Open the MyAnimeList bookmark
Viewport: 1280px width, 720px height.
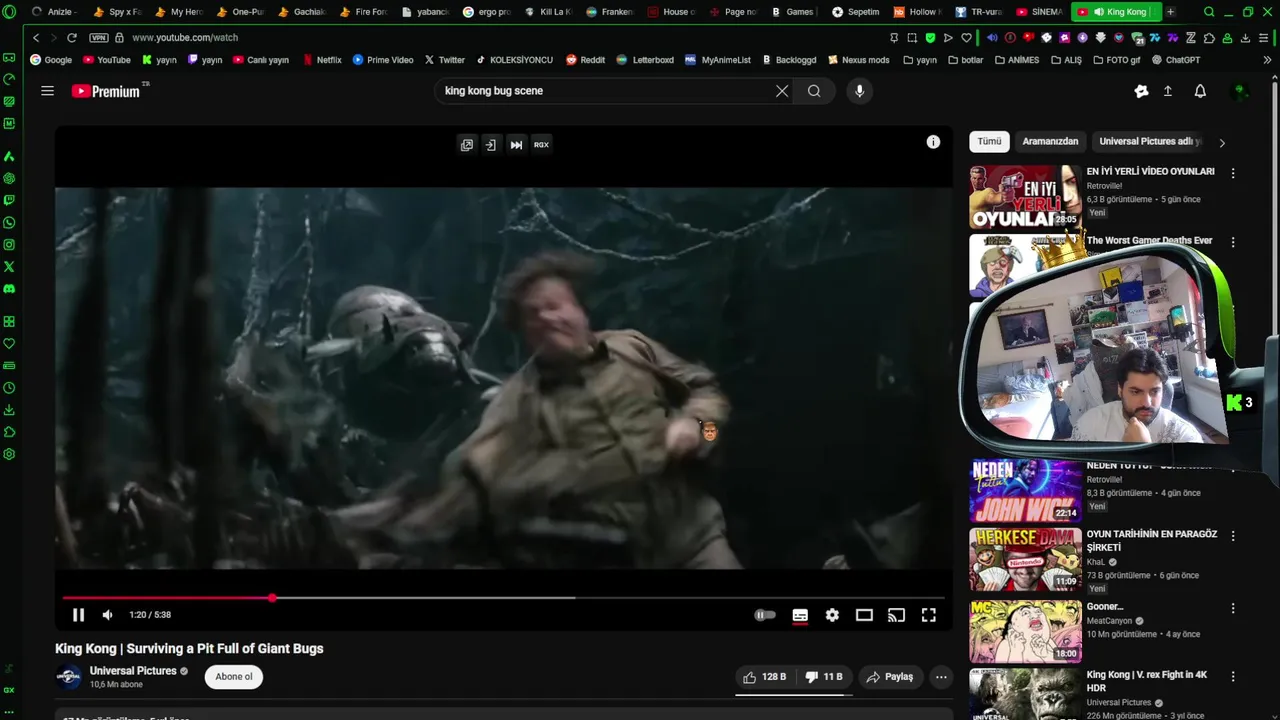(x=717, y=60)
